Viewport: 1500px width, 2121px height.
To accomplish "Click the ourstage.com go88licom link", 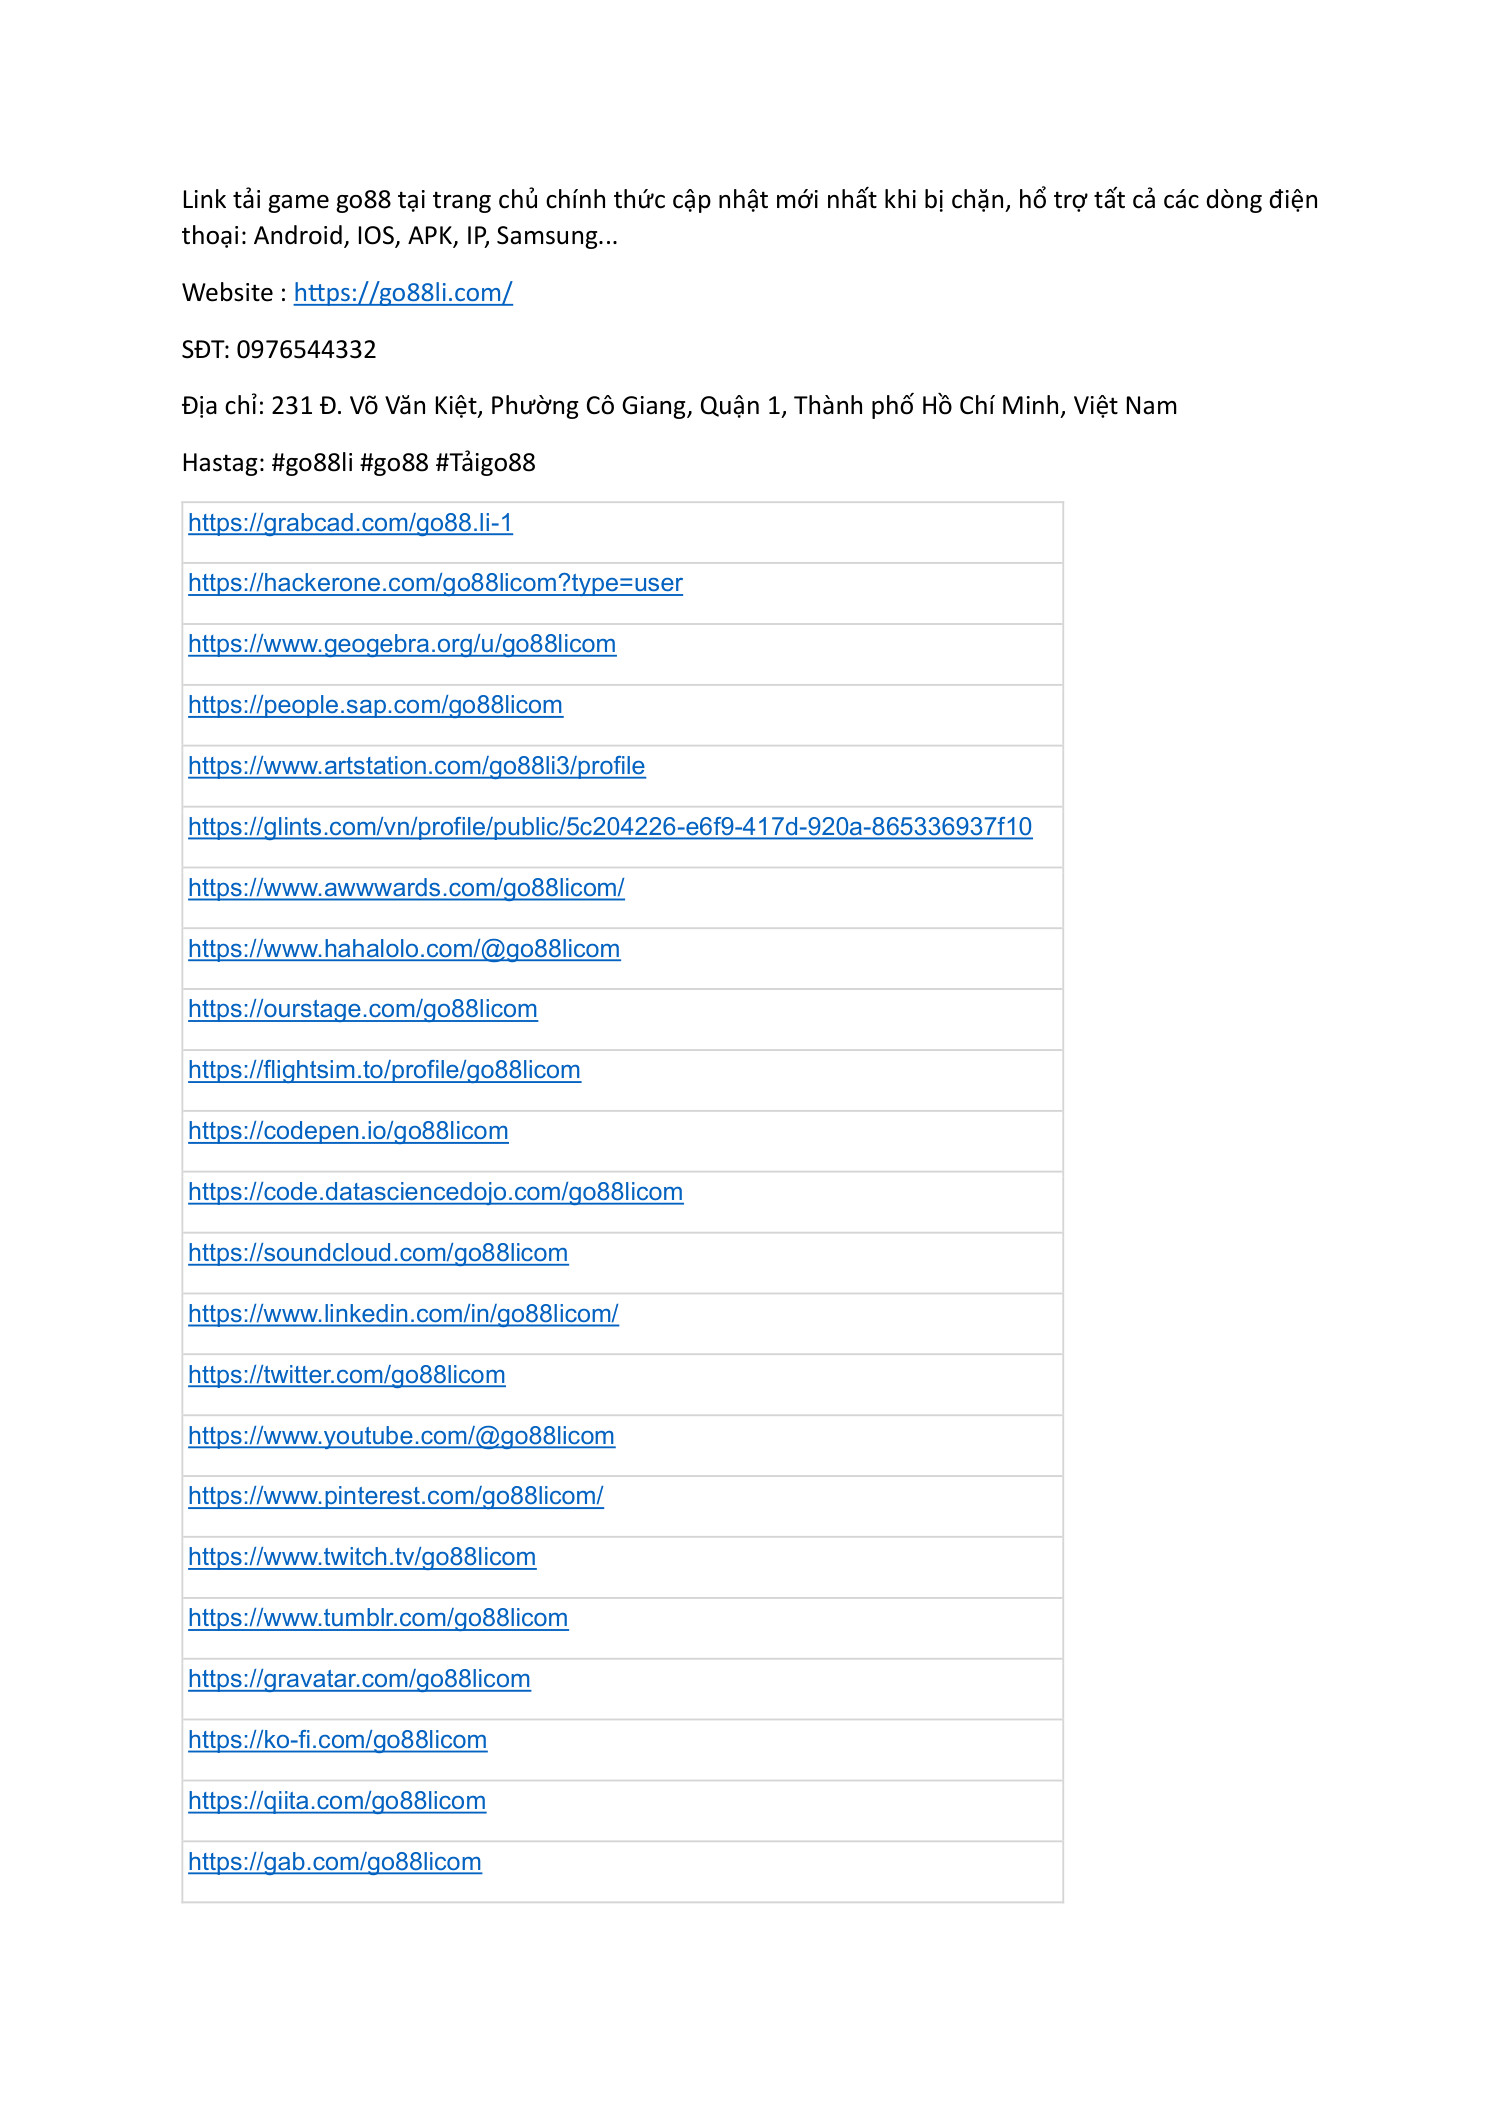I will pos(363,1009).
